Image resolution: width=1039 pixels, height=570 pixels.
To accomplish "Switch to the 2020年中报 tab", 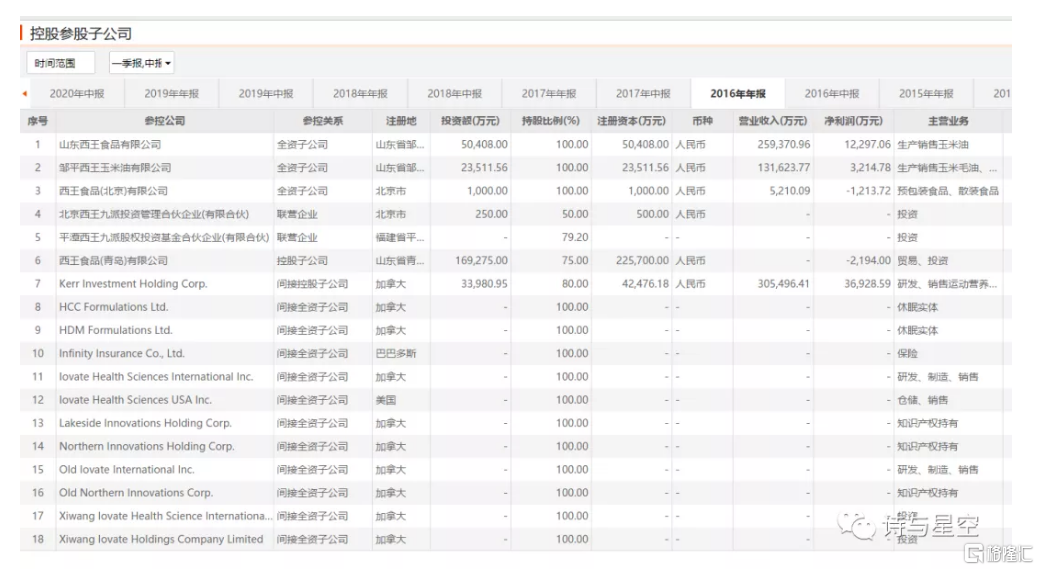I will 77,93.
